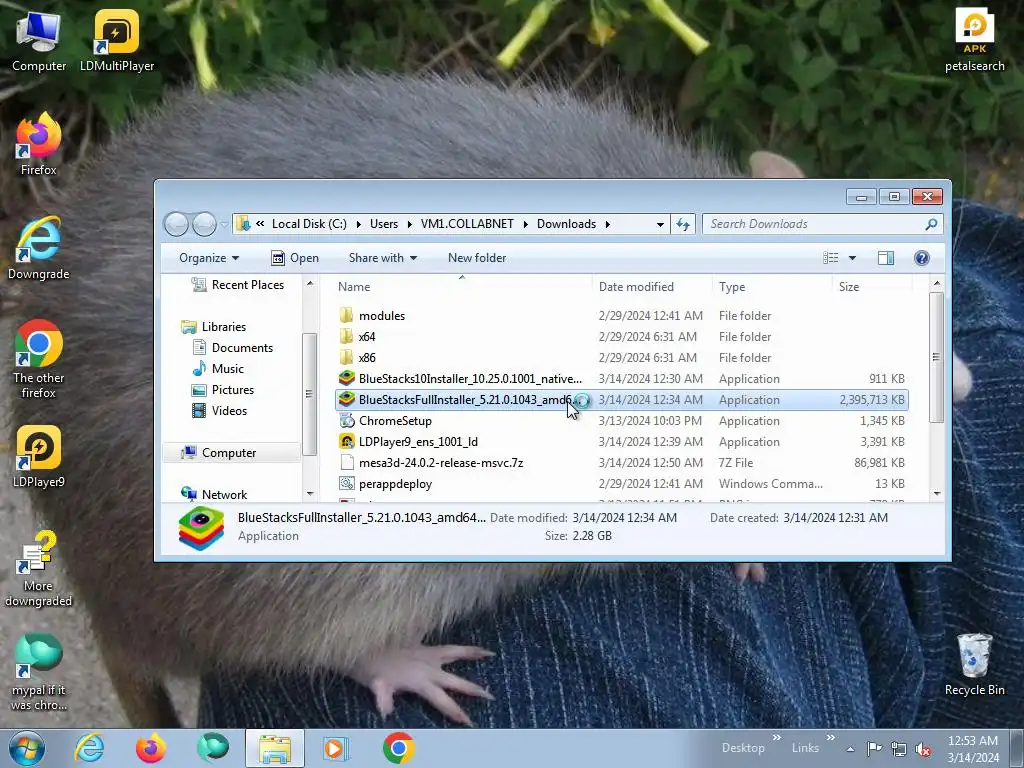
Task: Open Explorer help question mark icon
Action: [x=921, y=258]
